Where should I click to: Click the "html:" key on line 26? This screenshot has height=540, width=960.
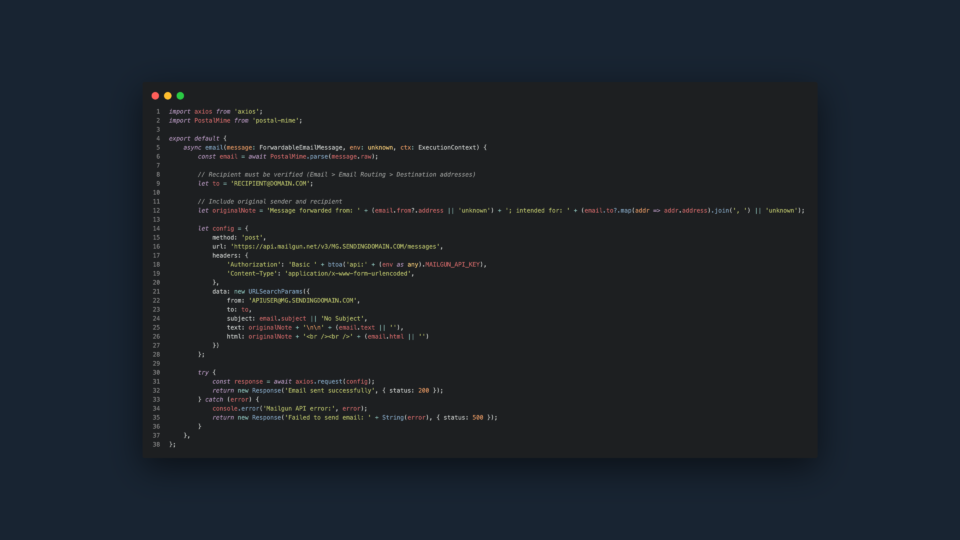pyautogui.click(x=236, y=337)
